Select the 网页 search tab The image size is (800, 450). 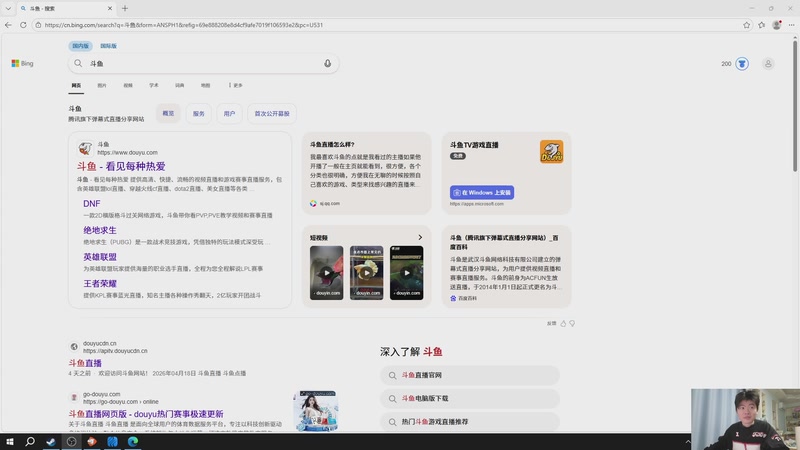(x=76, y=85)
